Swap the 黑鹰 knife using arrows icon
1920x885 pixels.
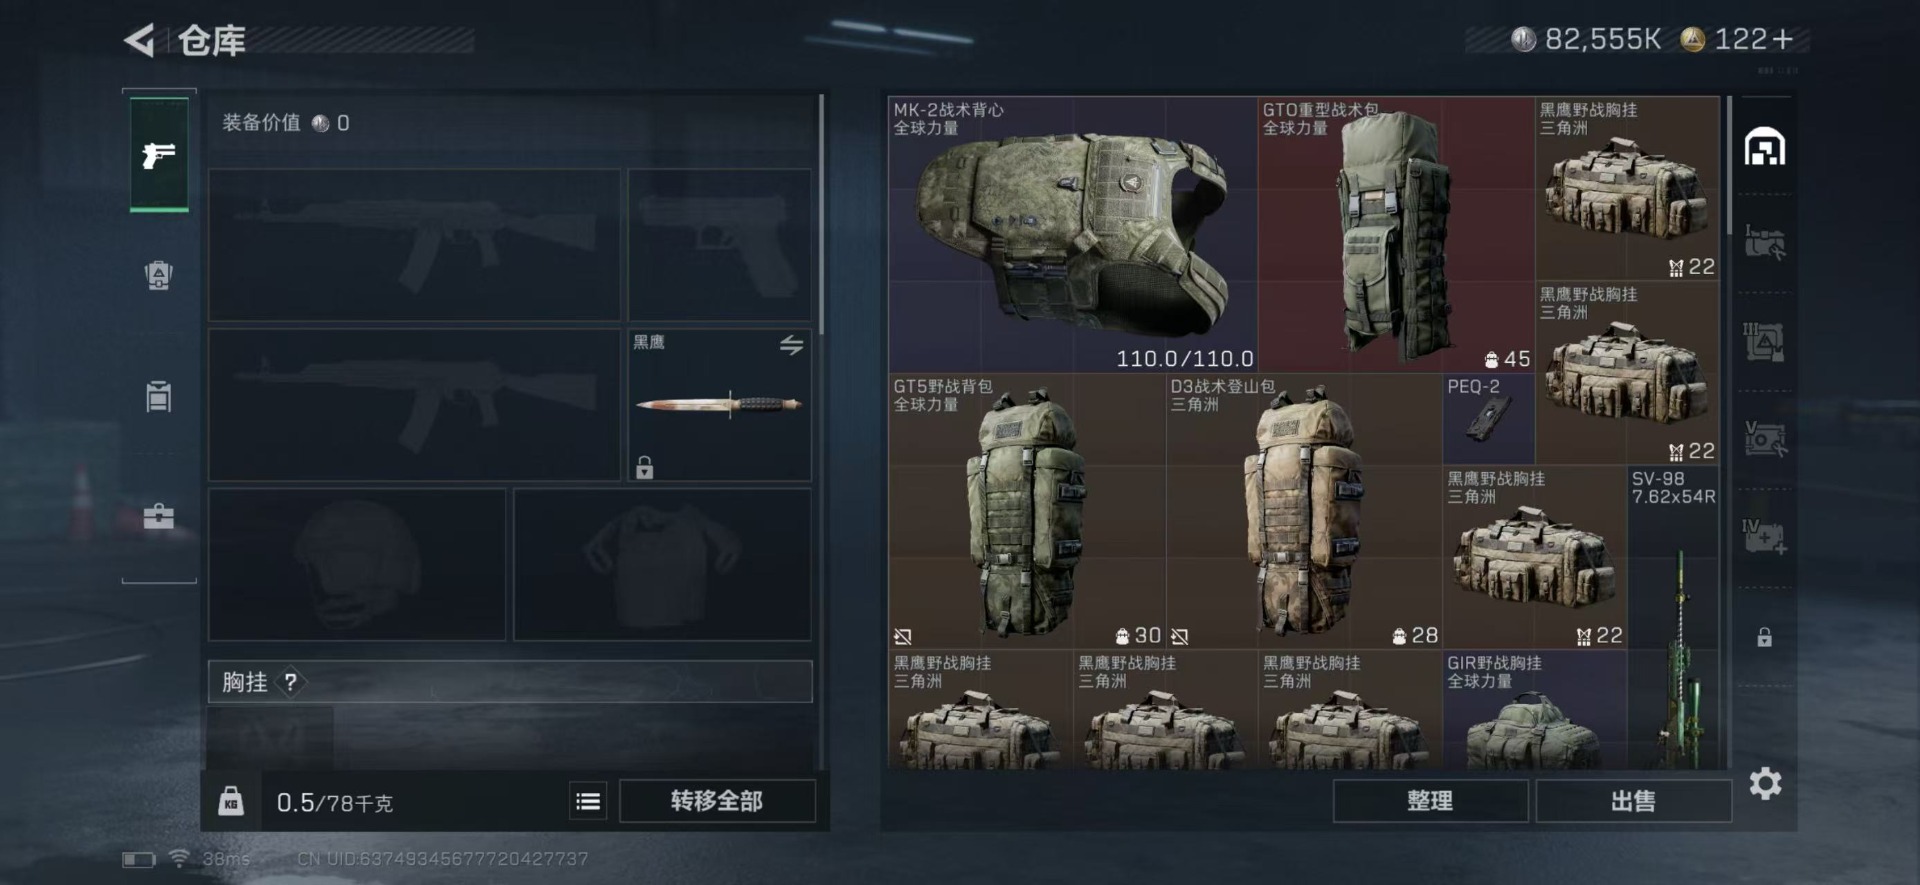point(791,345)
